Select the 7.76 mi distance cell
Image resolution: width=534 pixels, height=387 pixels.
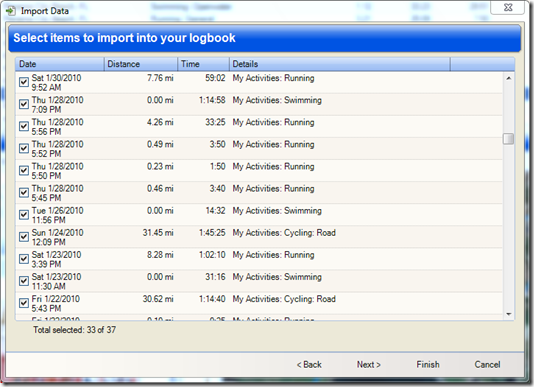[x=160, y=78]
